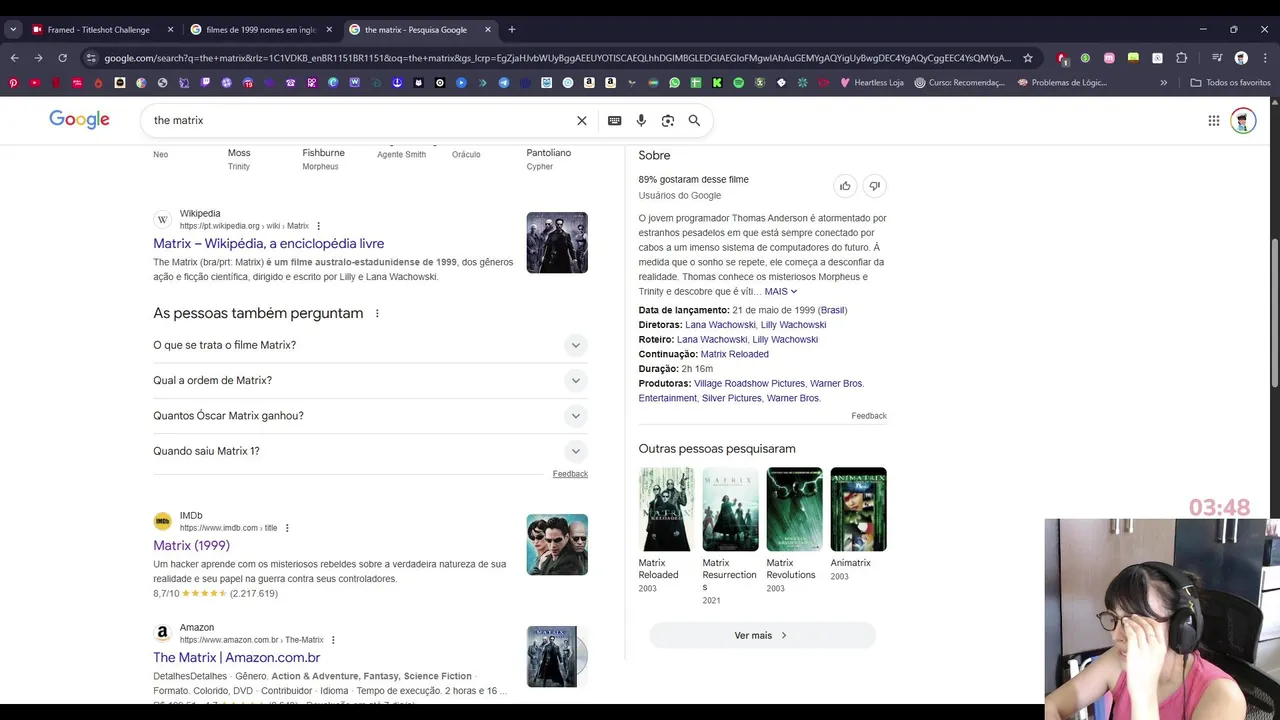Open the Wikipedia result thumbnail image
The image size is (1280, 720).
(557, 242)
